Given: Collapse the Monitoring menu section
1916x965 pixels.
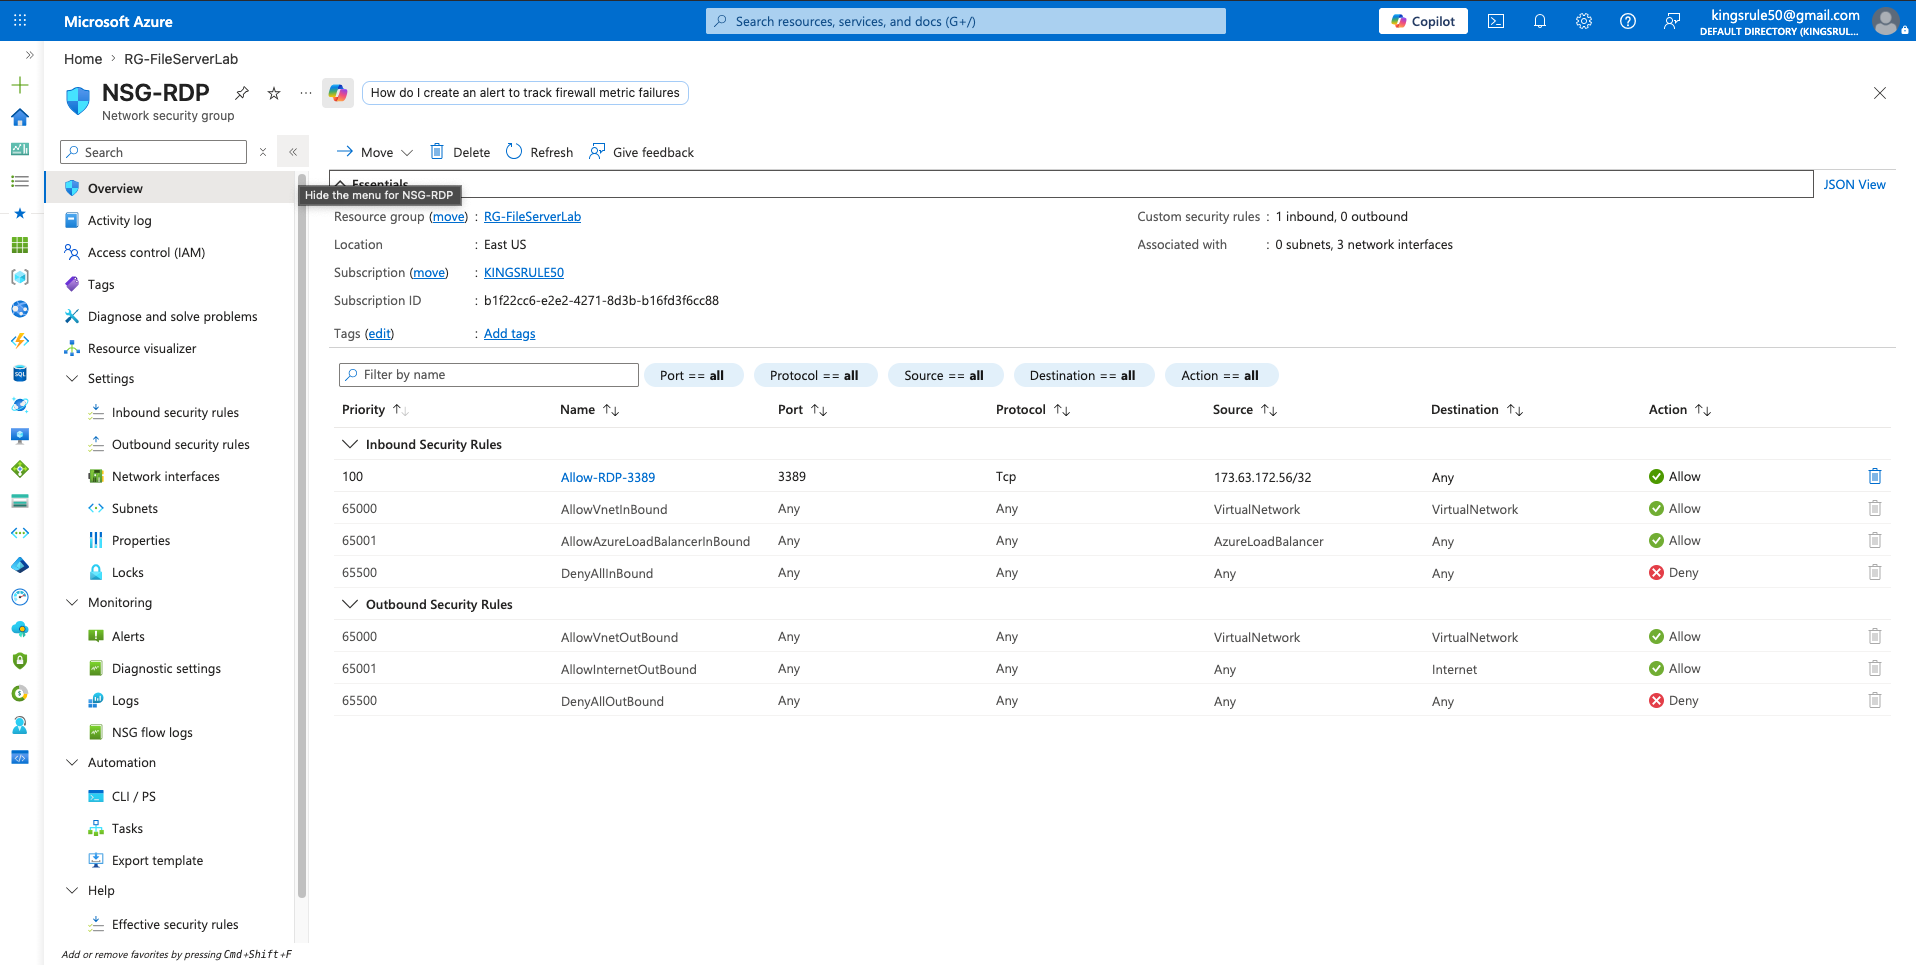Looking at the screenshot, I should point(72,602).
